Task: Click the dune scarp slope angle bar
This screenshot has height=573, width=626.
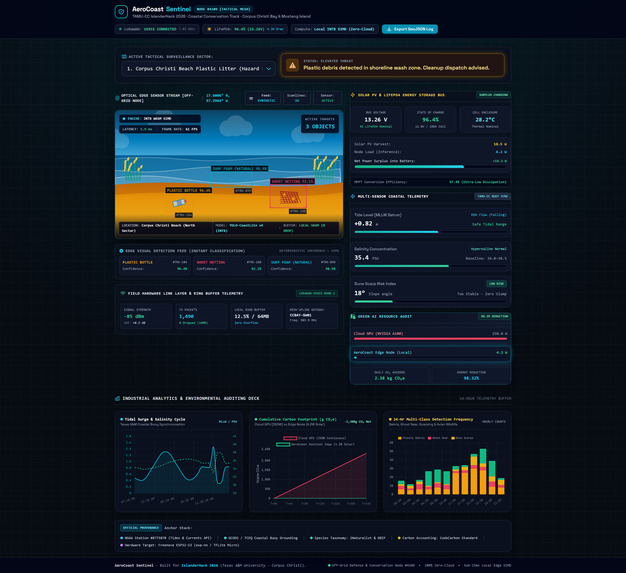Action: (430, 301)
